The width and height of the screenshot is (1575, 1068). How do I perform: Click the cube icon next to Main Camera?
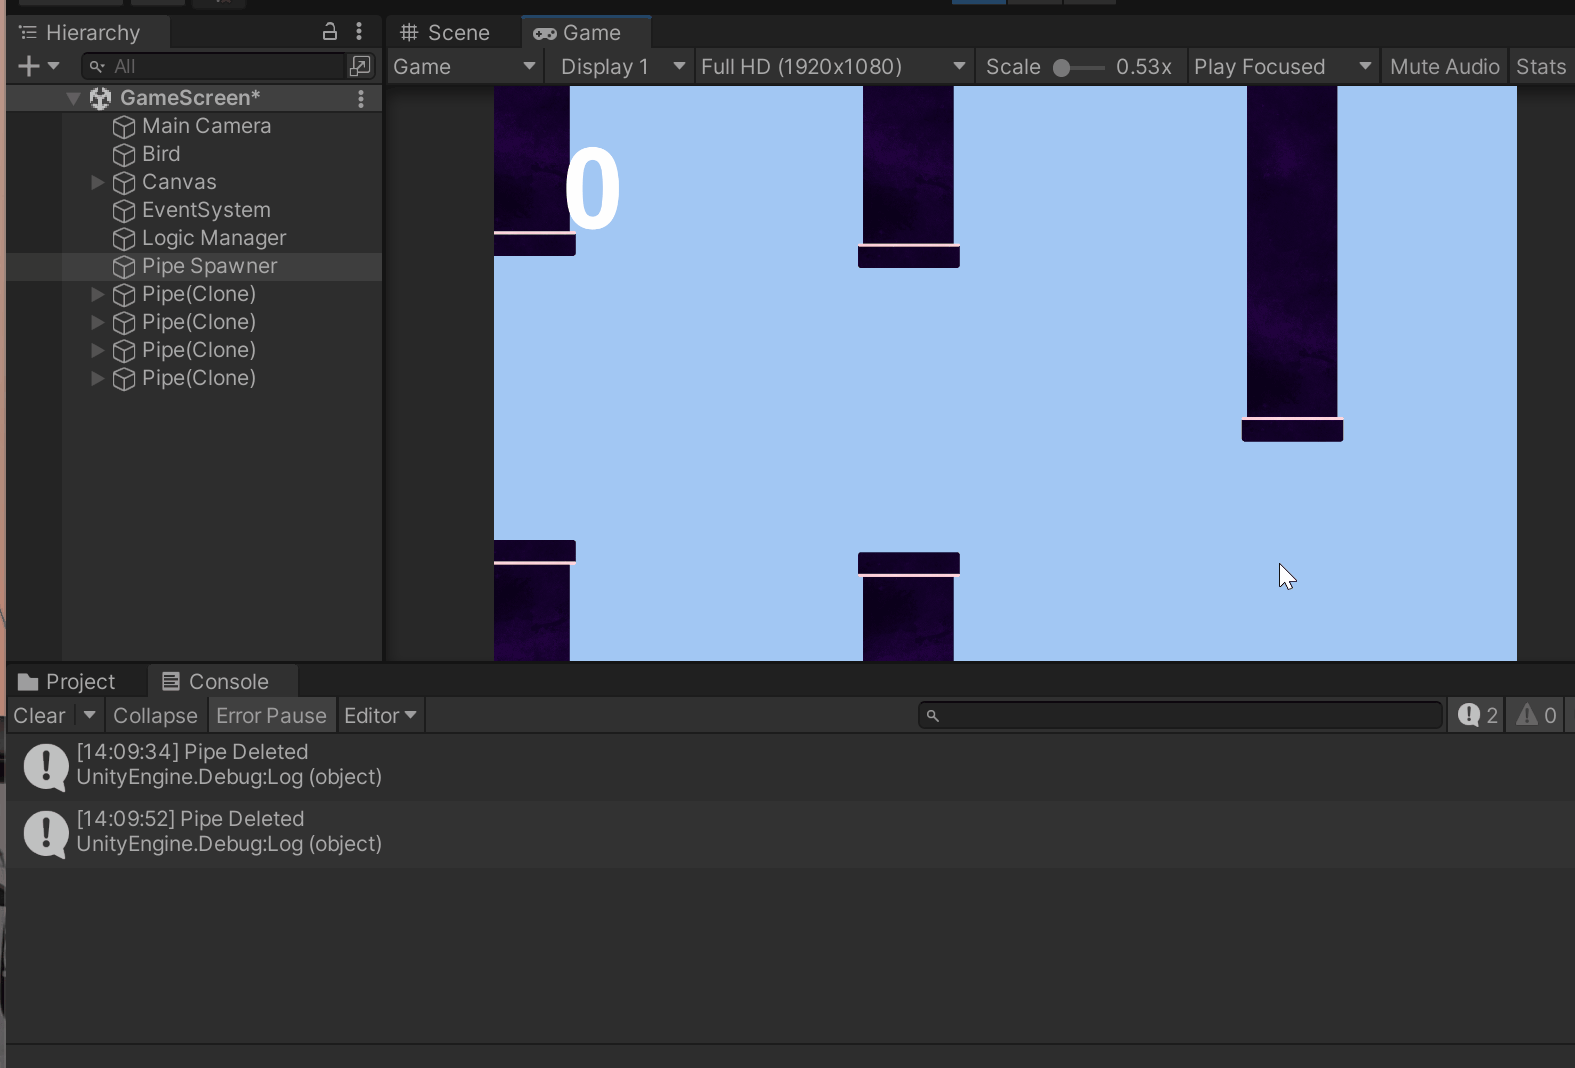pyautogui.click(x=124, y=126)
